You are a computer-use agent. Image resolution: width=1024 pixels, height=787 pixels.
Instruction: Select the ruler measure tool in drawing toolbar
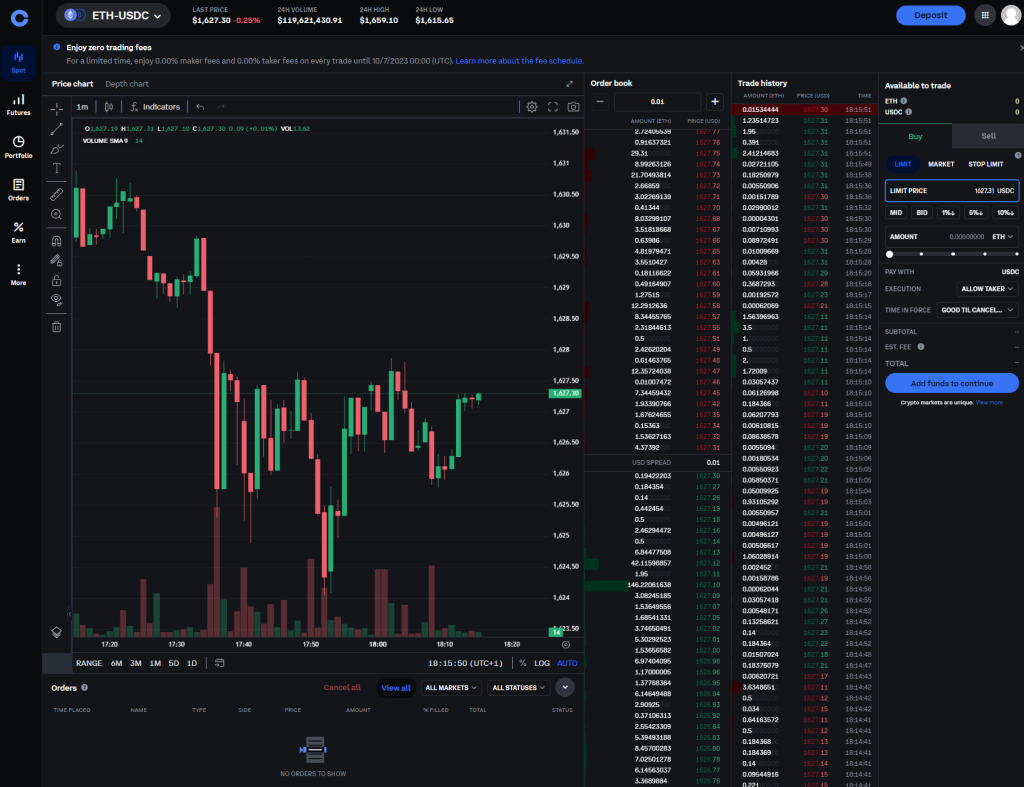click(56, 193)
